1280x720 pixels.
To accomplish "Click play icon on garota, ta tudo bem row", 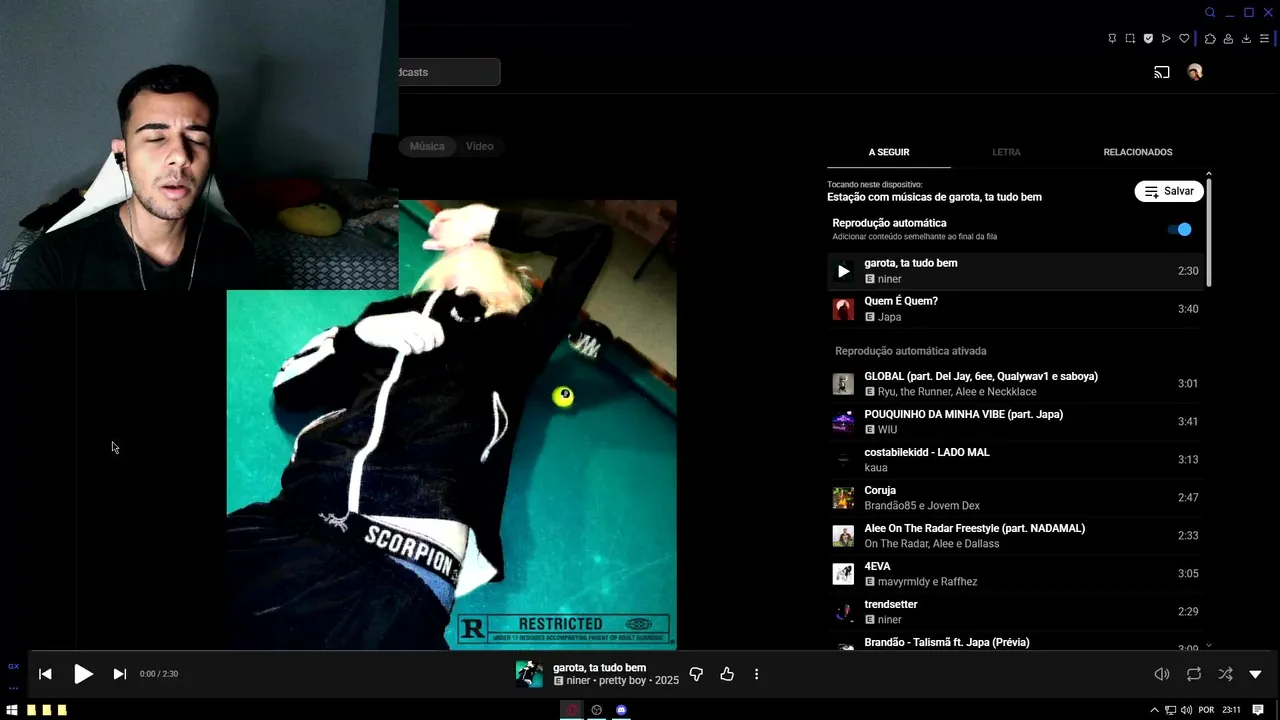I will (843, 271).
